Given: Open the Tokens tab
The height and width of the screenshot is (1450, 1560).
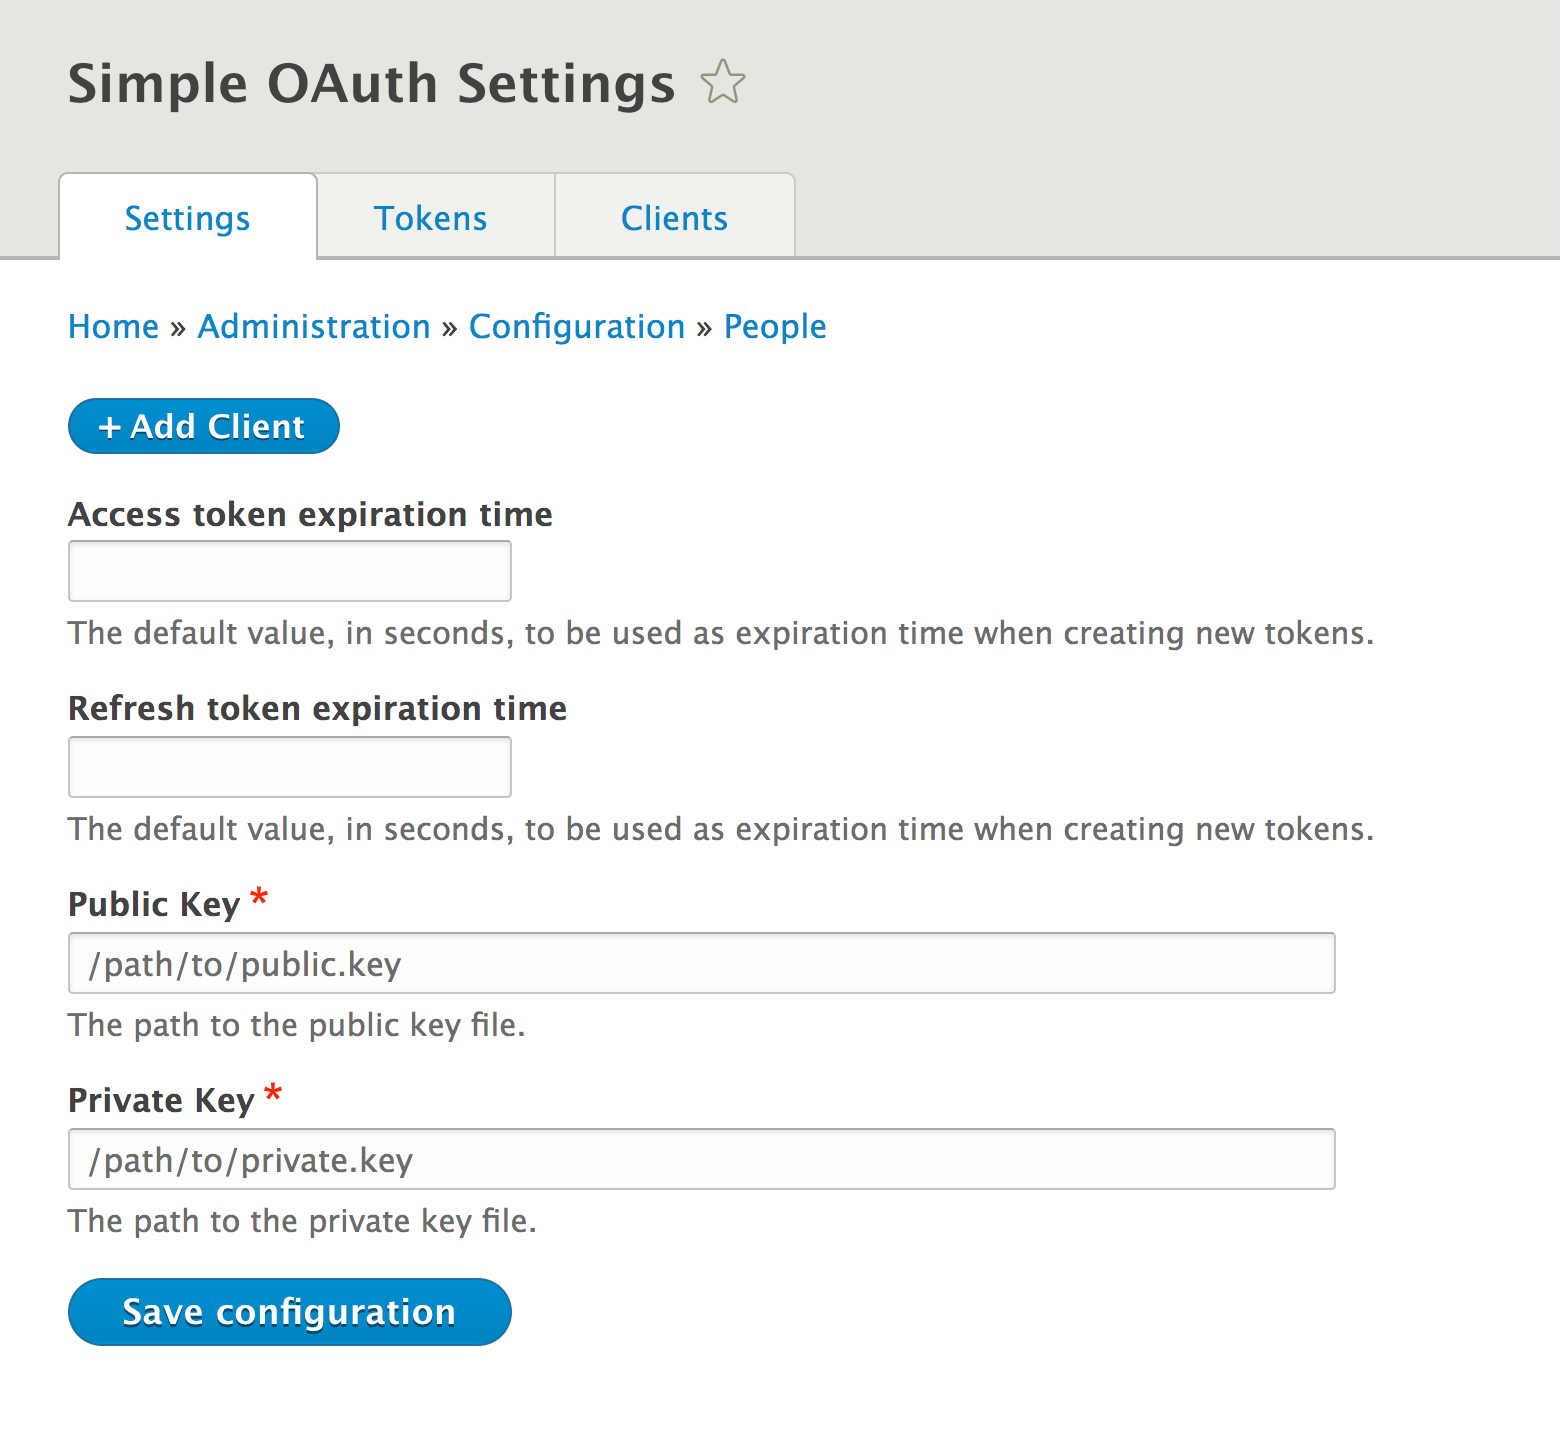Looking at the screenshot, I should click(x=431, y=218).
